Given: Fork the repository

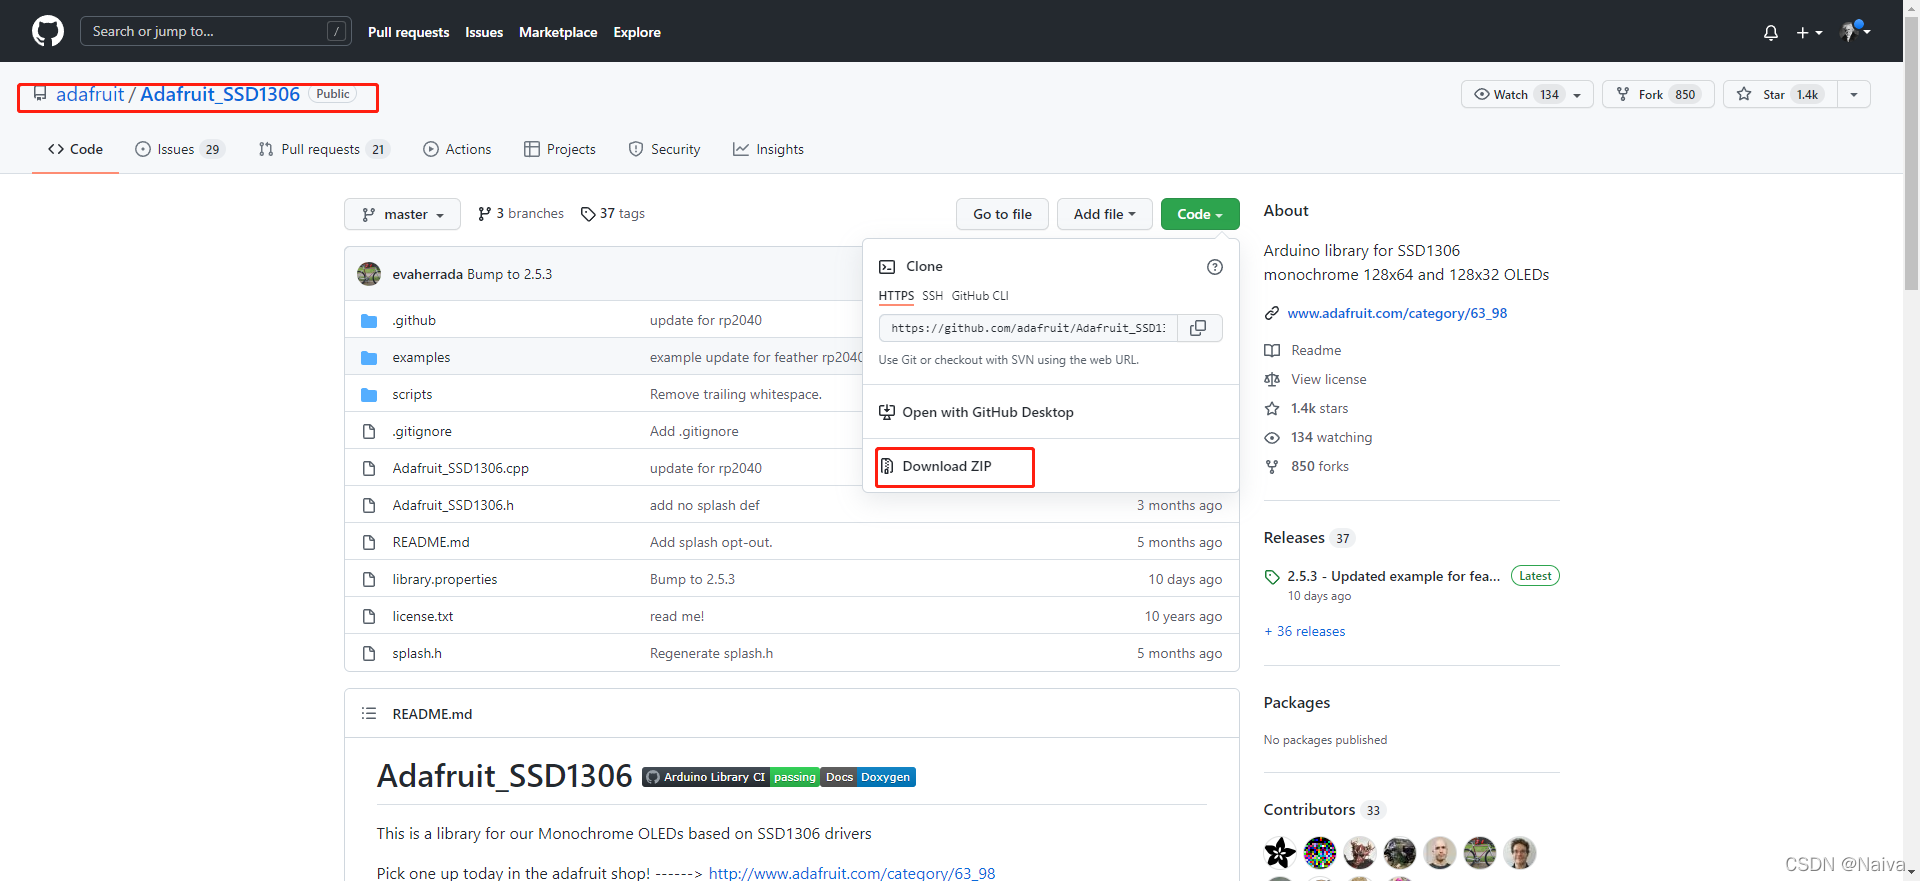Looking at the screenshot, I should [1658, 94].
